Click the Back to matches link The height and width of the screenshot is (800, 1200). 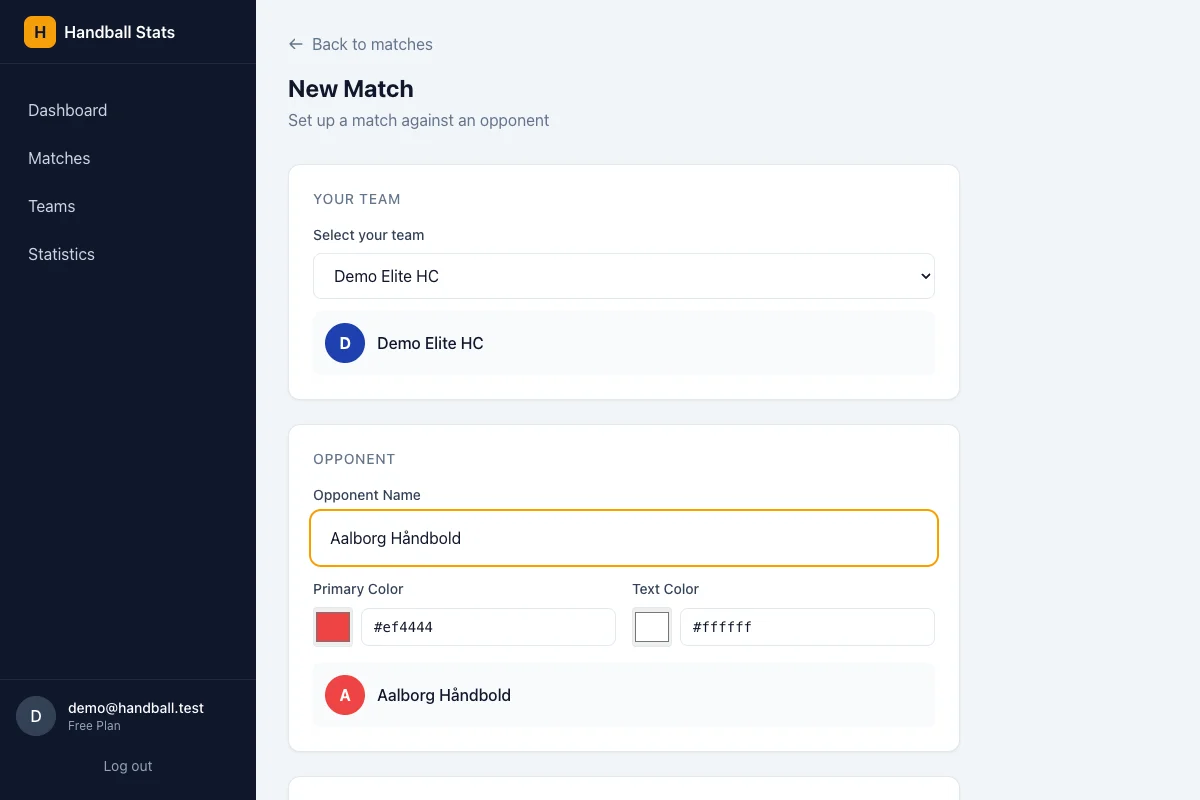coord(372,44)
